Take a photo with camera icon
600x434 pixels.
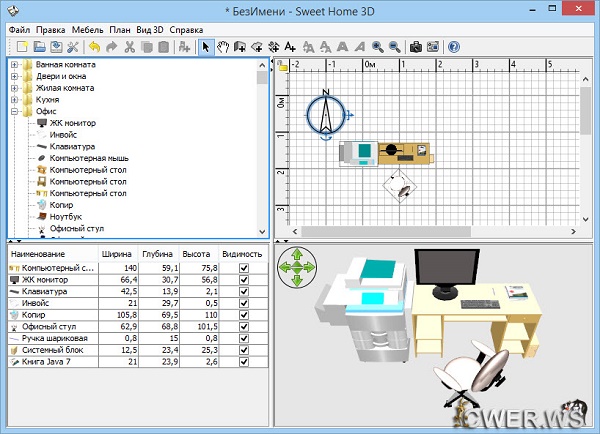point(415,46)
